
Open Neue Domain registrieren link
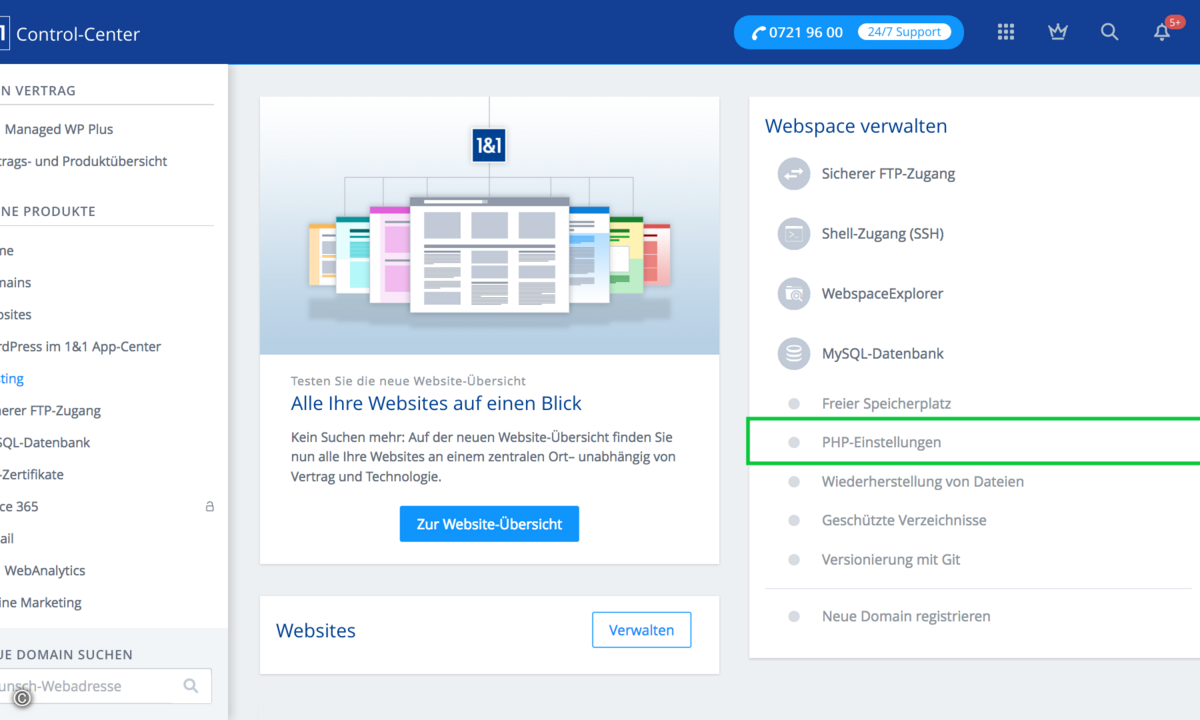tap(906, 617)
